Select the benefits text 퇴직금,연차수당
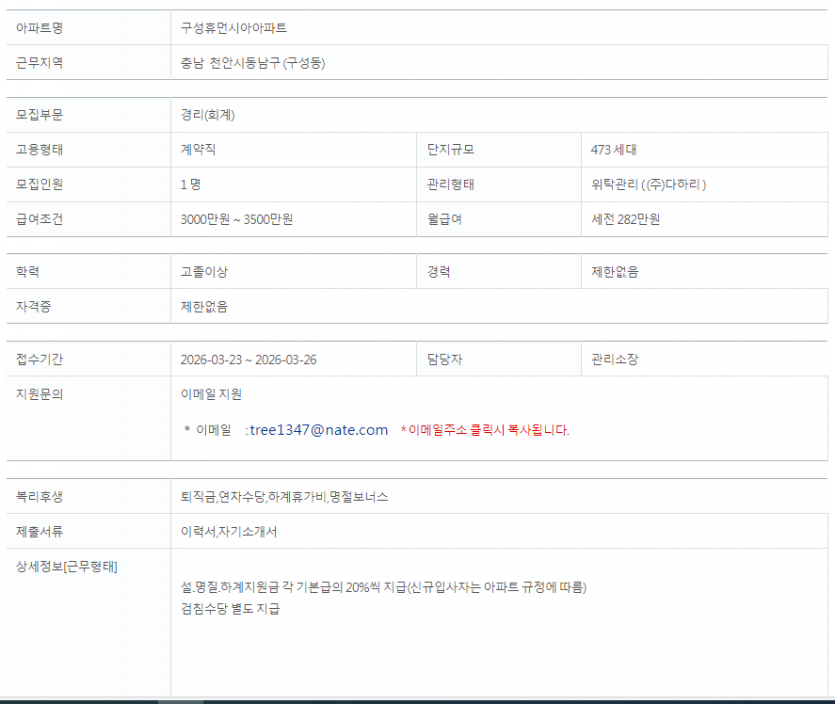835x704 pixels. (x=223, y=497)
